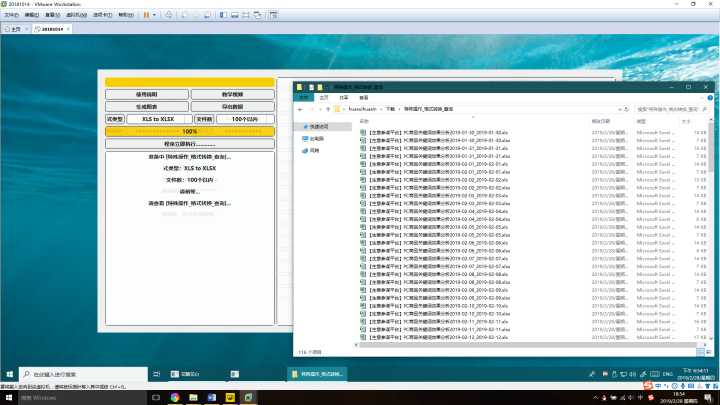Expand the Explorer address bar history dropdown
This screenshot has width=720, height=405.
[x=619, y=109]
